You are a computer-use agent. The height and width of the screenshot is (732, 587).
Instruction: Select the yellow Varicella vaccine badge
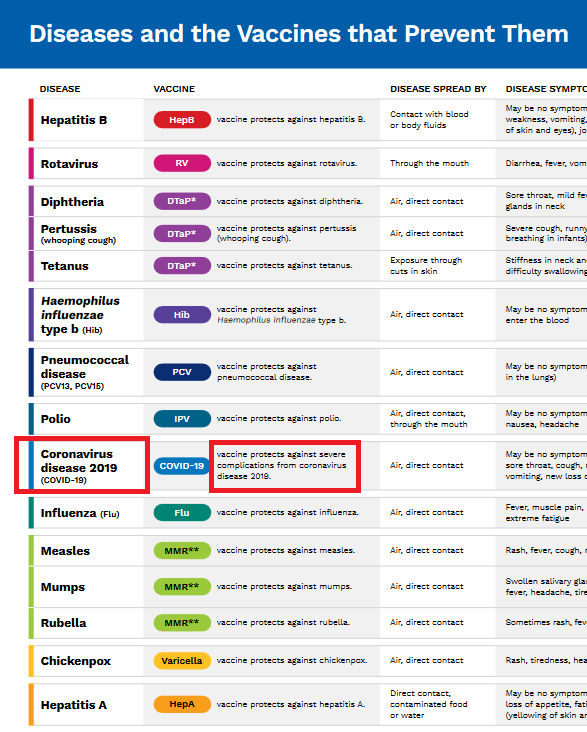(x=182, y=661)
